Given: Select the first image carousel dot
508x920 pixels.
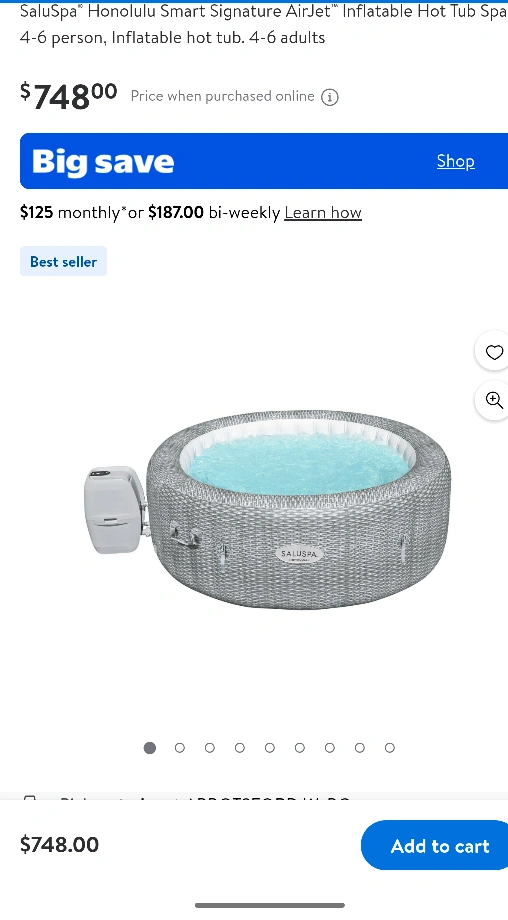Looking at the screenshot, I should click(150, 748).
